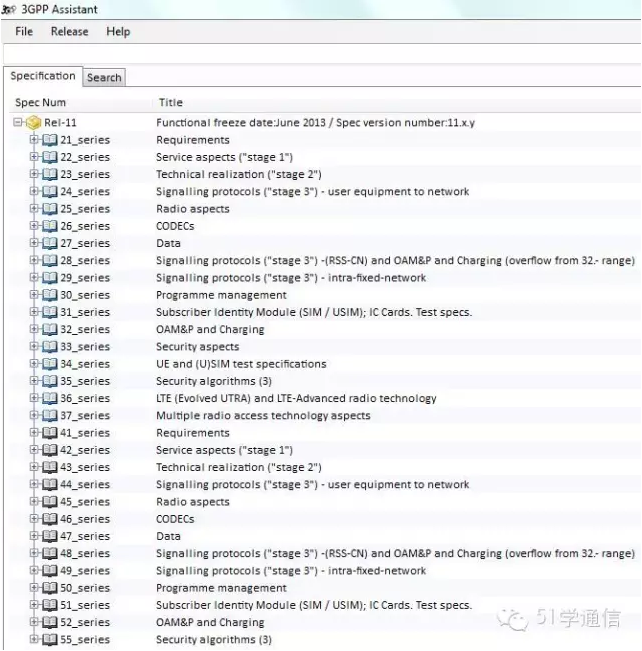The width and height of the screenshot is (642, 651).
Task: Expand the 41_series node
Action: click(x=34, y=433)
